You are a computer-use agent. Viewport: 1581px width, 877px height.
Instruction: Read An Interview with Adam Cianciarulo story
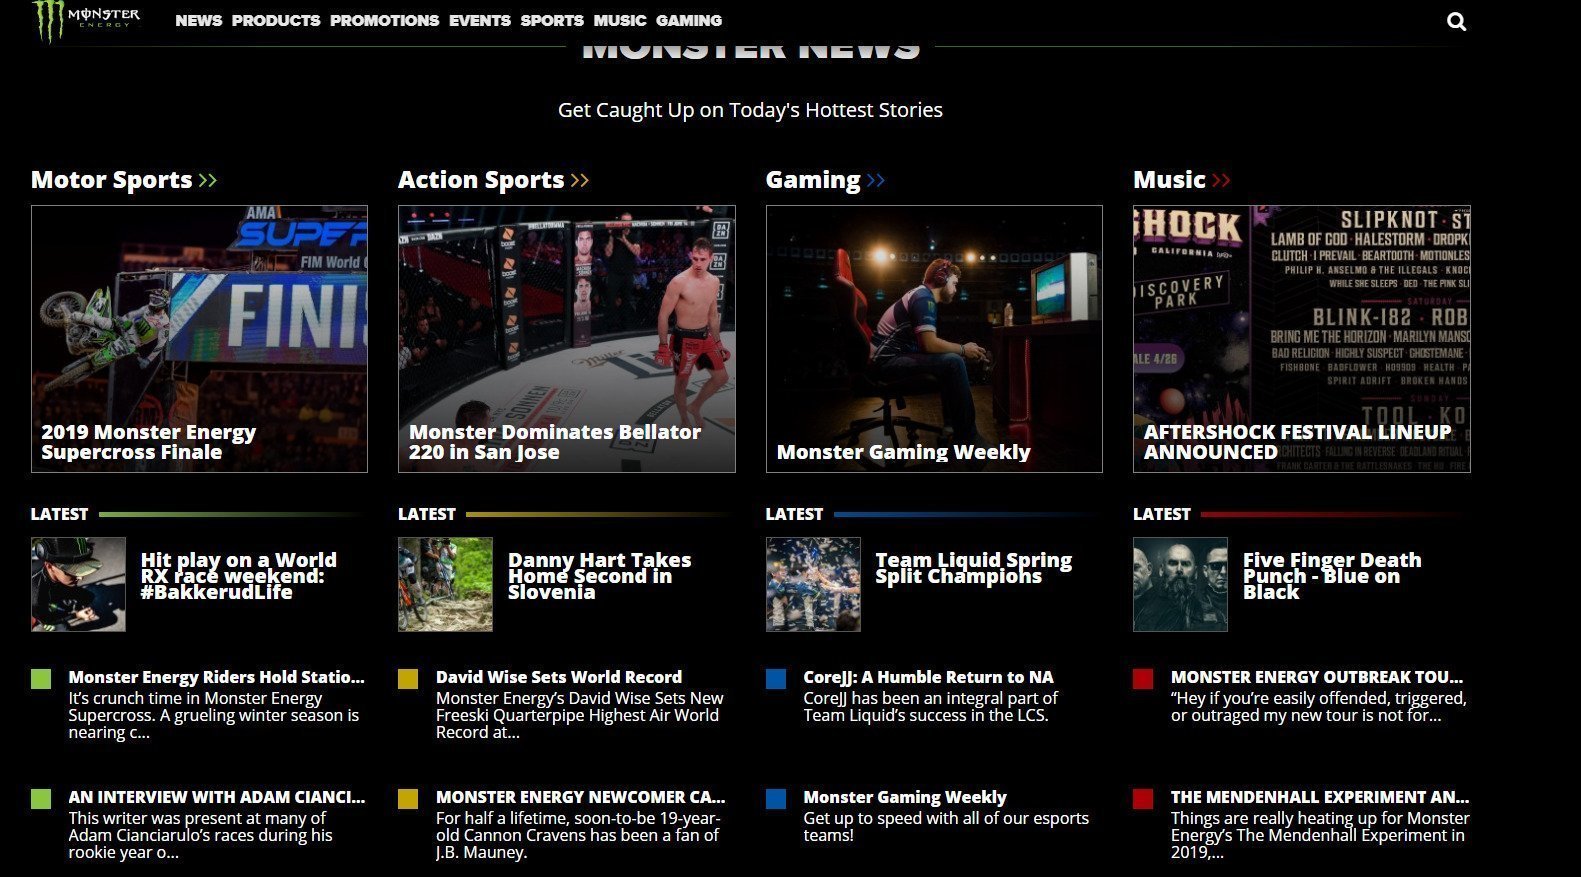click(x=216, y=797)
